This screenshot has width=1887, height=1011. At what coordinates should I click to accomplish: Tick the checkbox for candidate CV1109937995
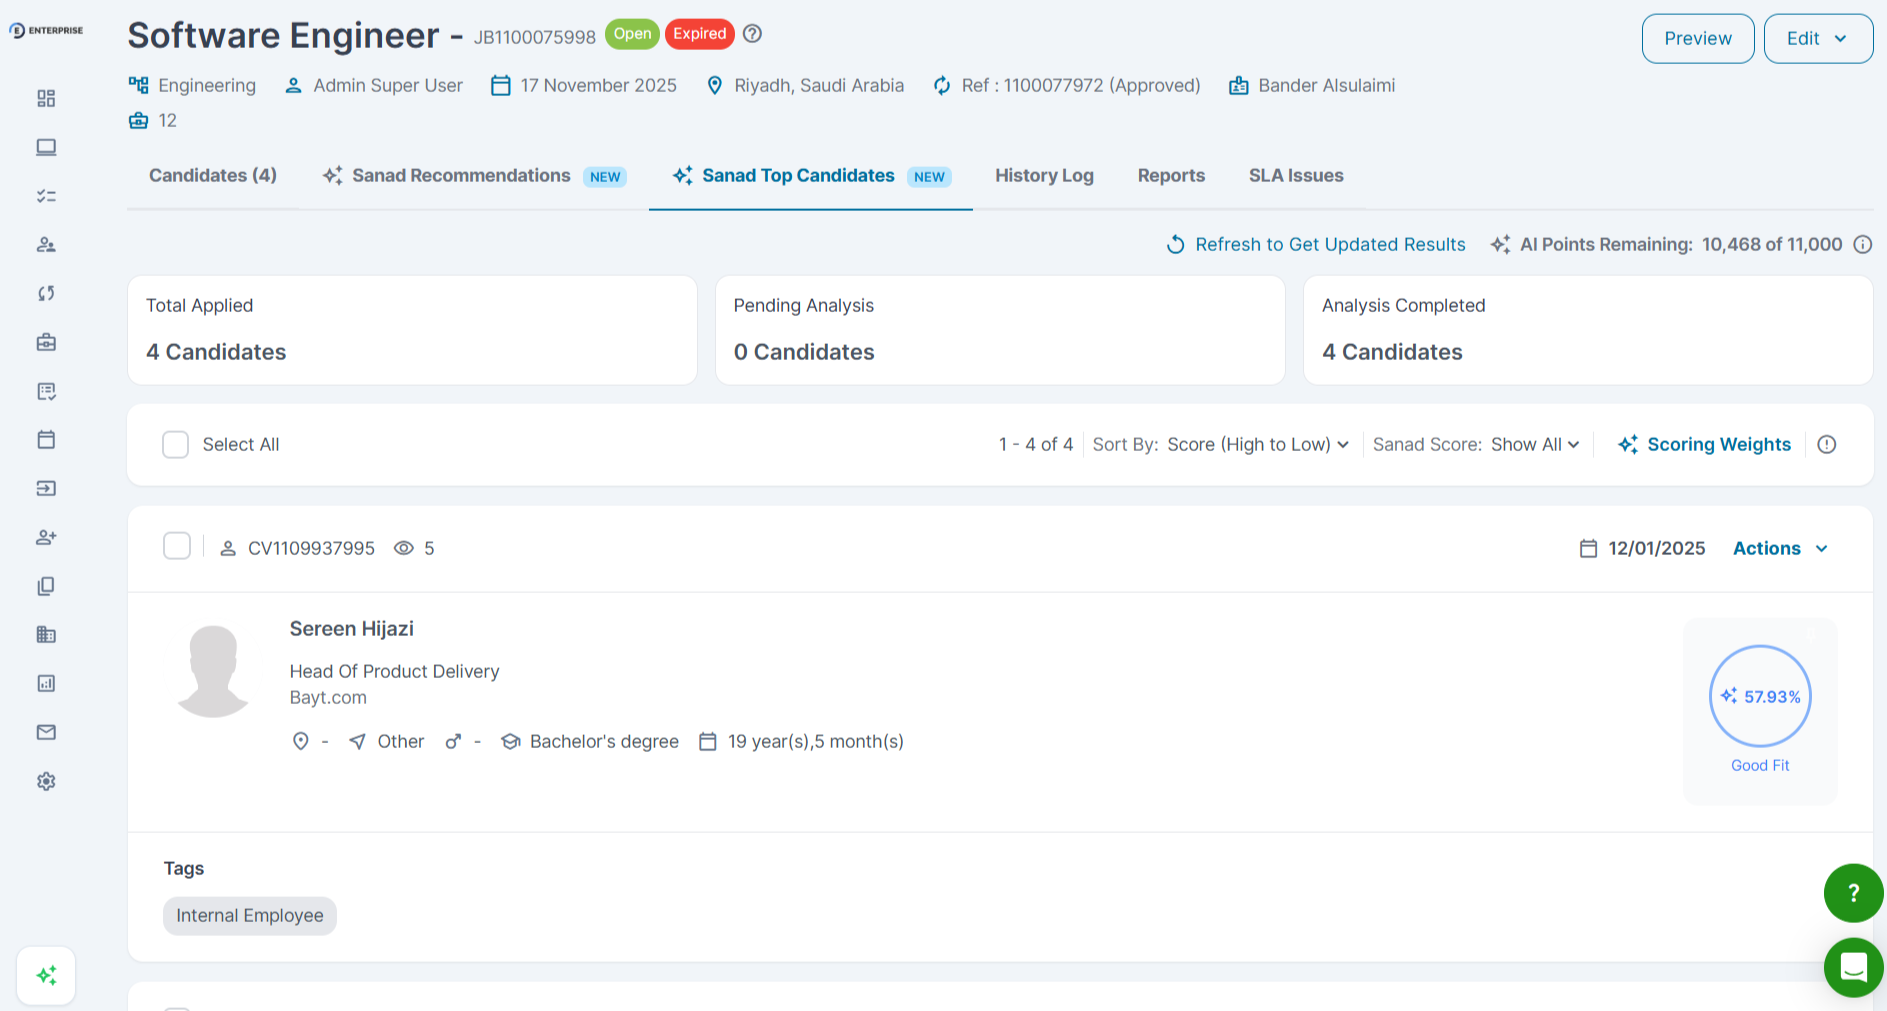point(177,546)
